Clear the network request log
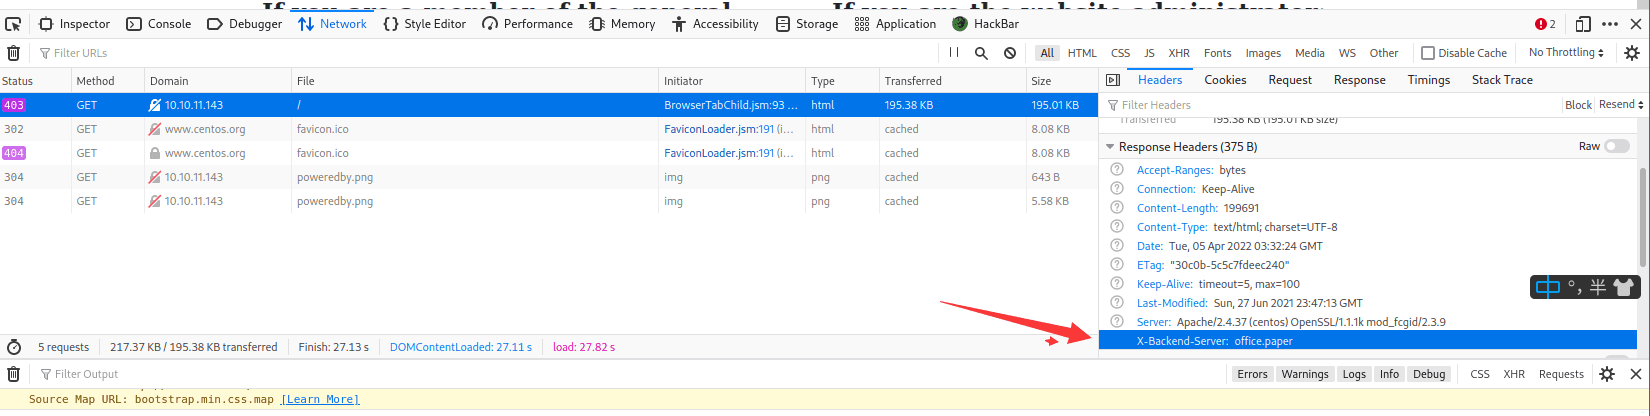This screenshot has height=416, width=1650. point(13,53)
